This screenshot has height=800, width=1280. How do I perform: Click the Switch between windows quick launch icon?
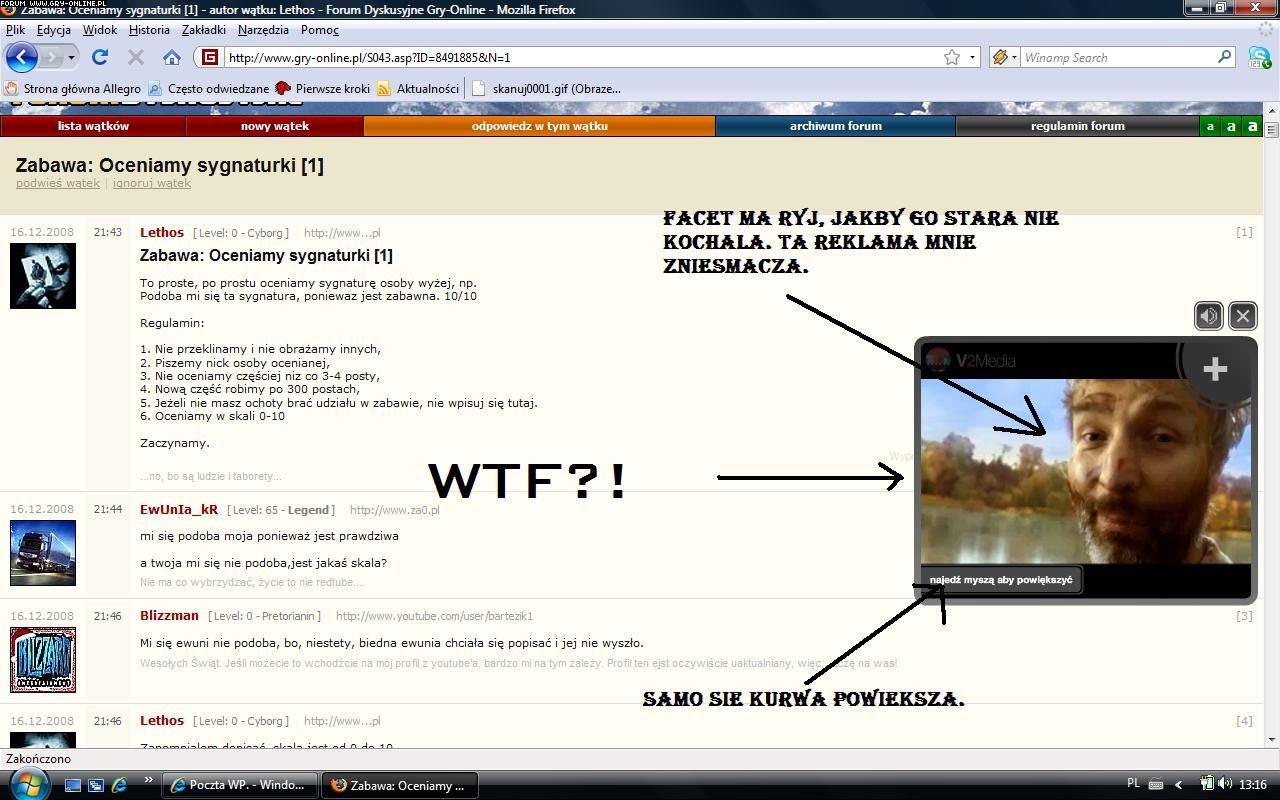pyautogui.click(x=96, y=785)
